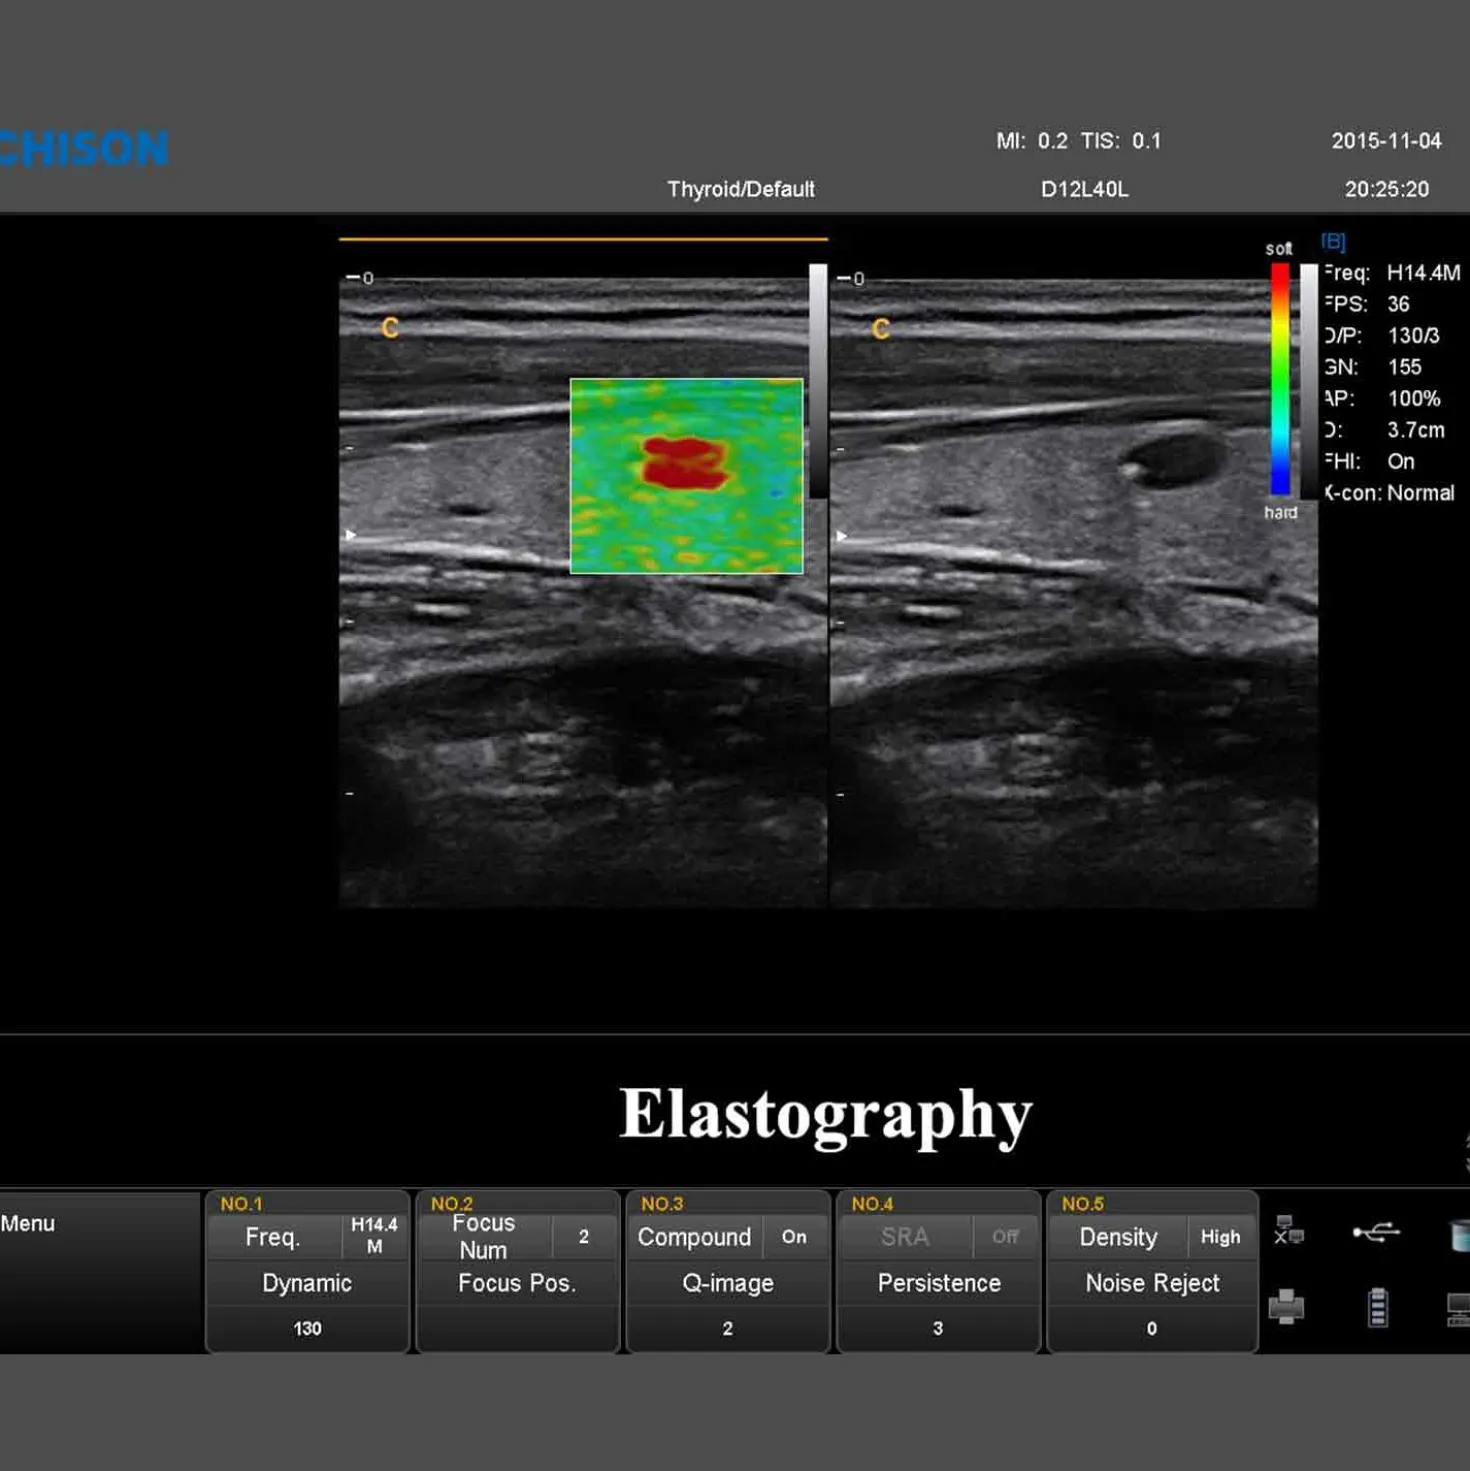Click the red region in elastography box
1470x1471 pixels.
[684, 463]
